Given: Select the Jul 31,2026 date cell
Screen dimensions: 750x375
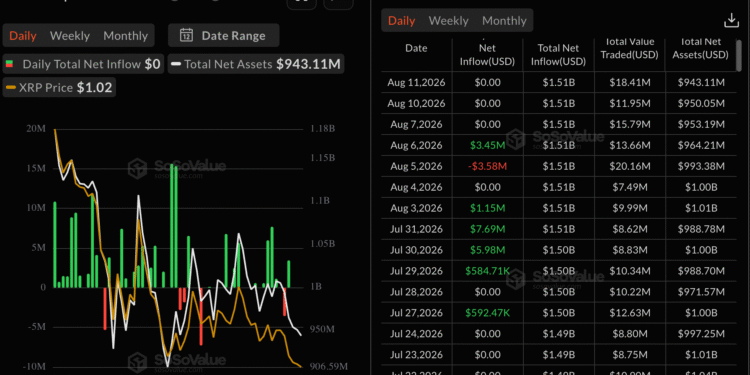Looking at the screenshot, I should pyautogui.click(x=416, y=230).
